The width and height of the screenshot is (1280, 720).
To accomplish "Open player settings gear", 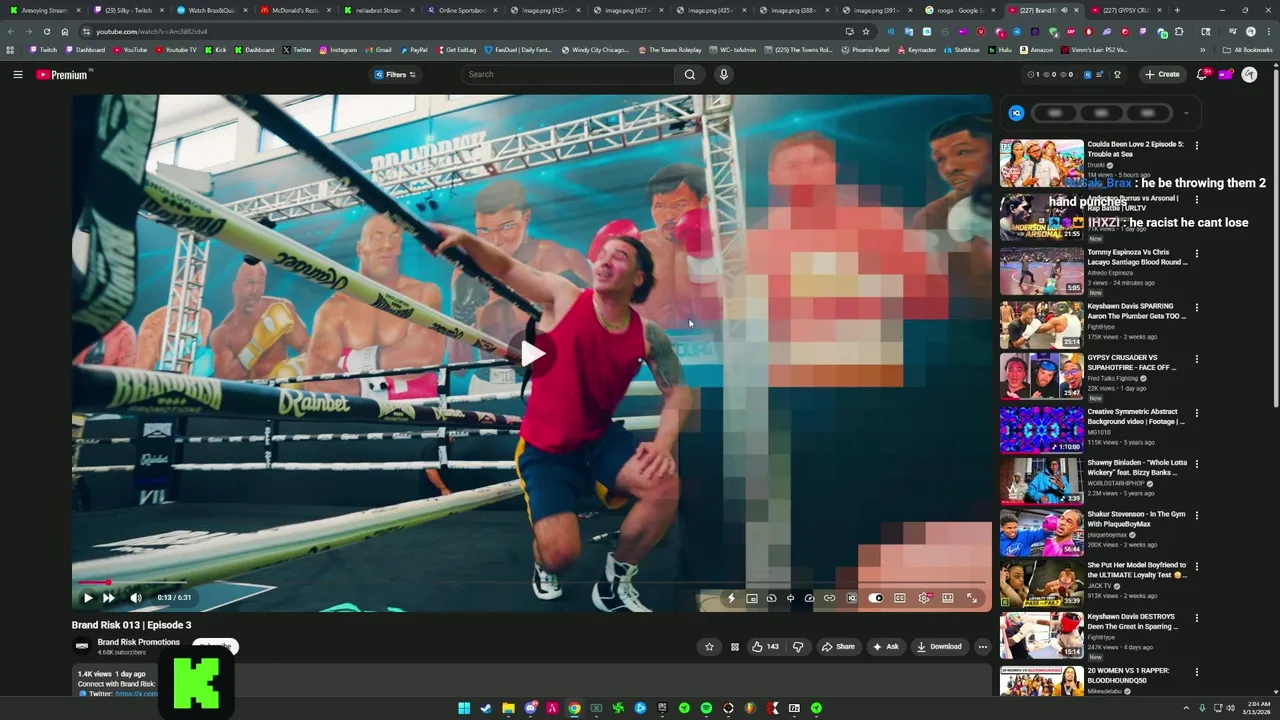I will click(x=924, y=598).
